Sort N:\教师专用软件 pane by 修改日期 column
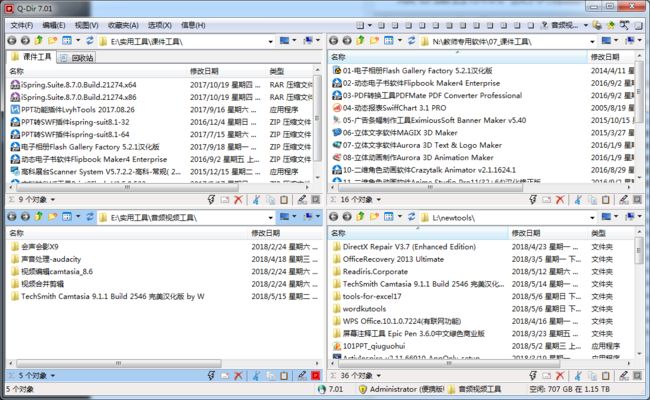The width and height of the screenshot is (650, 400). click(x=610, y=57)
